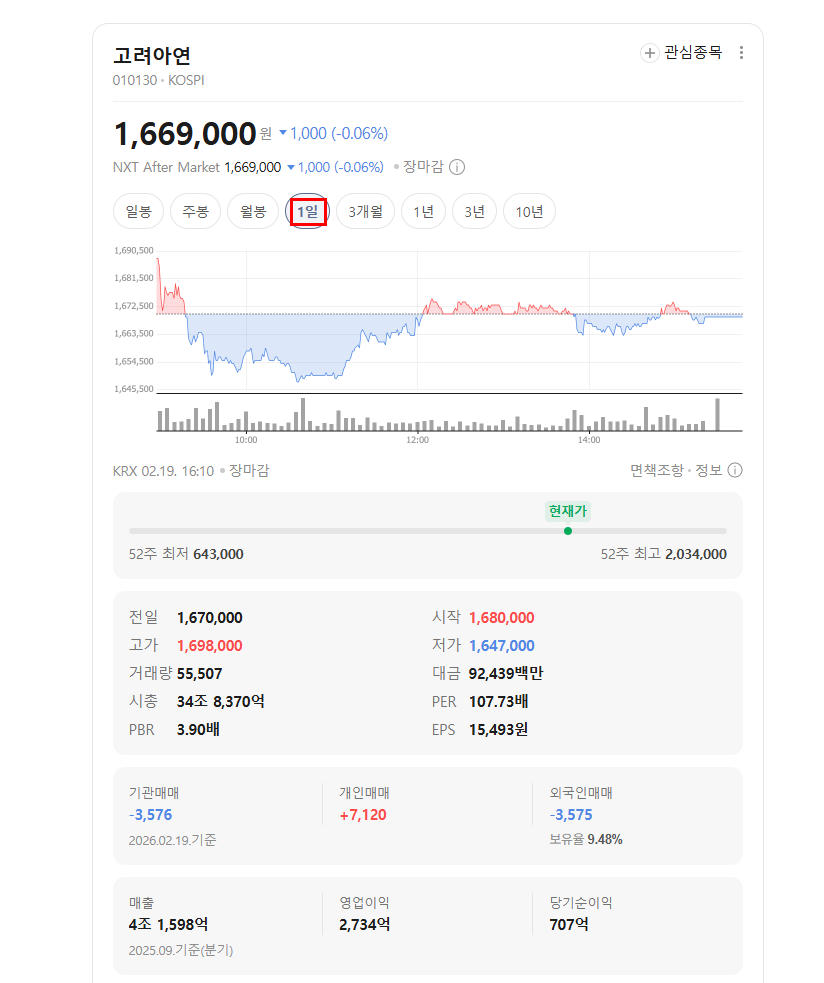
Task: Click 거래량 value 55,507
Action: click(199, 674)
